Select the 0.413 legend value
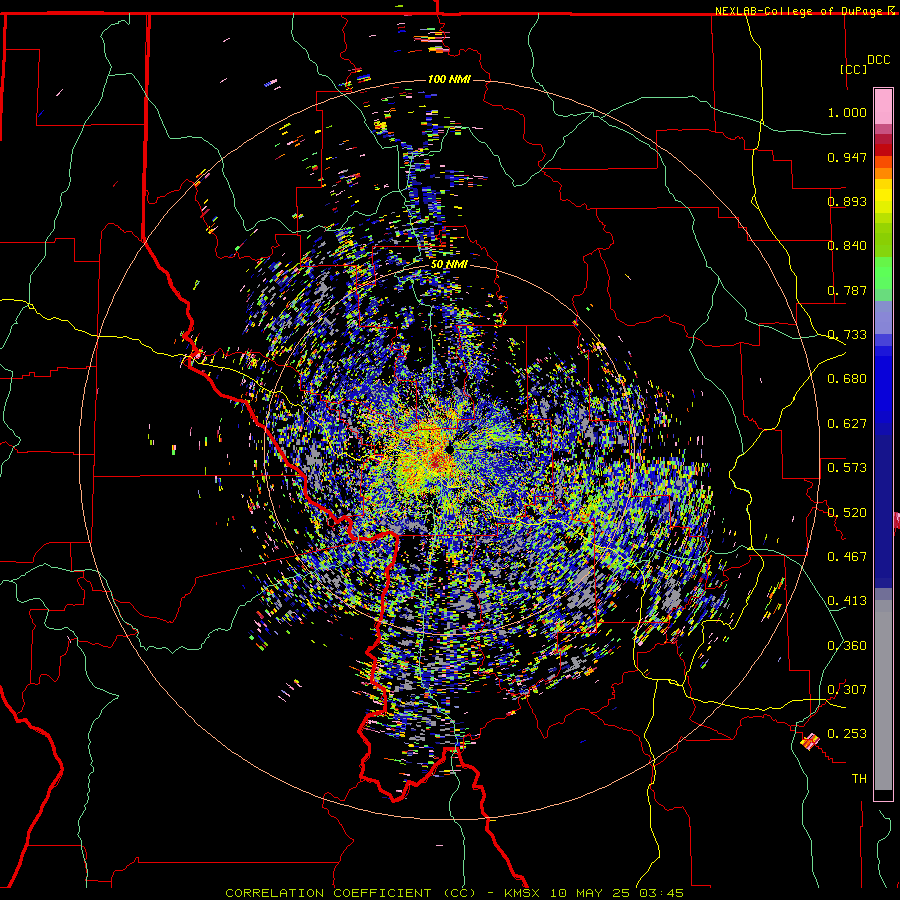 pyautogui.click(x=847, y=601)
